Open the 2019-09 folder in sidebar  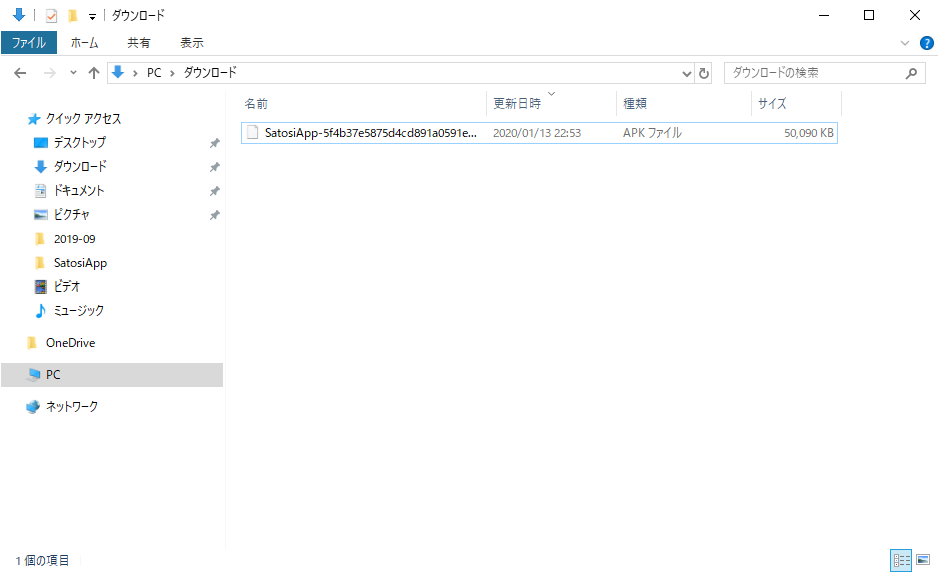pyautogui.click(x=74, y=239)
